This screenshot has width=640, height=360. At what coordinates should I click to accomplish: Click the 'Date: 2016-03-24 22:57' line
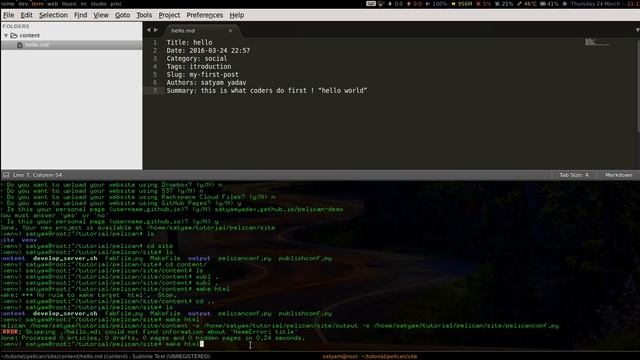208,51
